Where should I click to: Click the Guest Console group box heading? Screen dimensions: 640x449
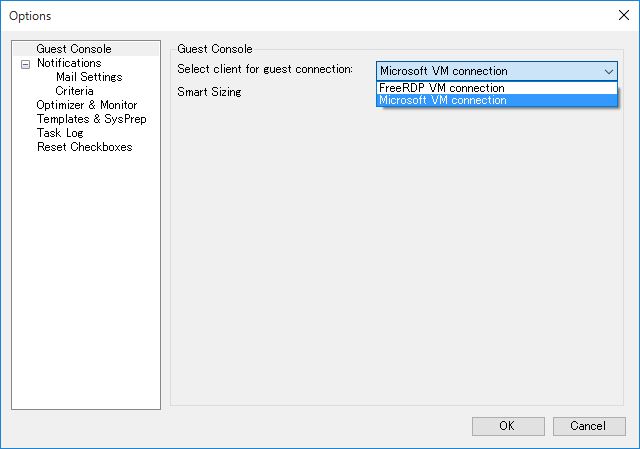click(x=215, y=49)
